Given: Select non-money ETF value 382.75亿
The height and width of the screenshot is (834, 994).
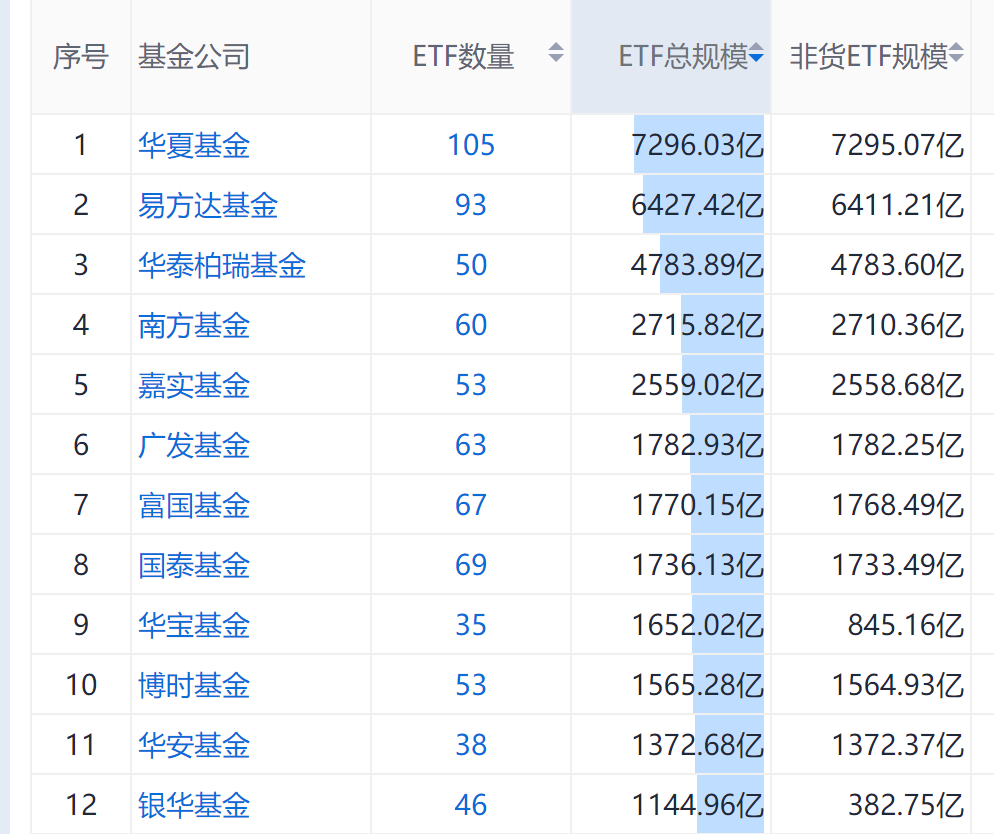Looking at the screenshot, I should click(906, 805).
